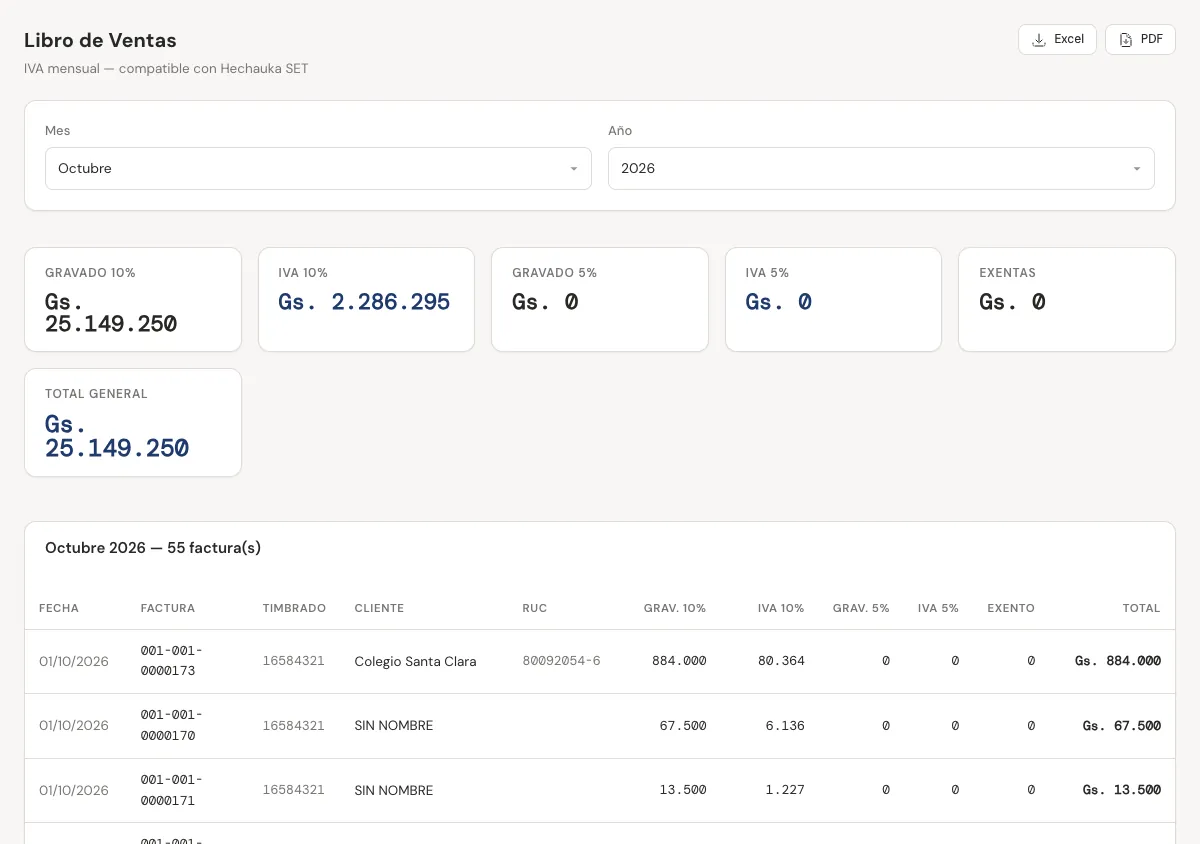Click the Octubre 2026 — 55 factura(s) heading
This screenshot has width=1200, height=844.
coord(153,548)
